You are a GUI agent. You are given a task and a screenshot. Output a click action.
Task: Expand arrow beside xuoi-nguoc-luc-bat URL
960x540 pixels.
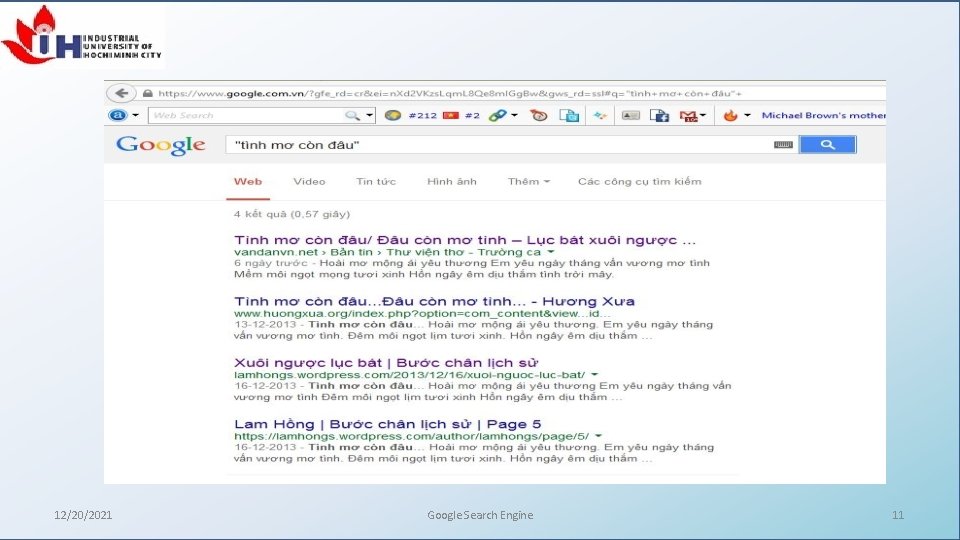594,374
